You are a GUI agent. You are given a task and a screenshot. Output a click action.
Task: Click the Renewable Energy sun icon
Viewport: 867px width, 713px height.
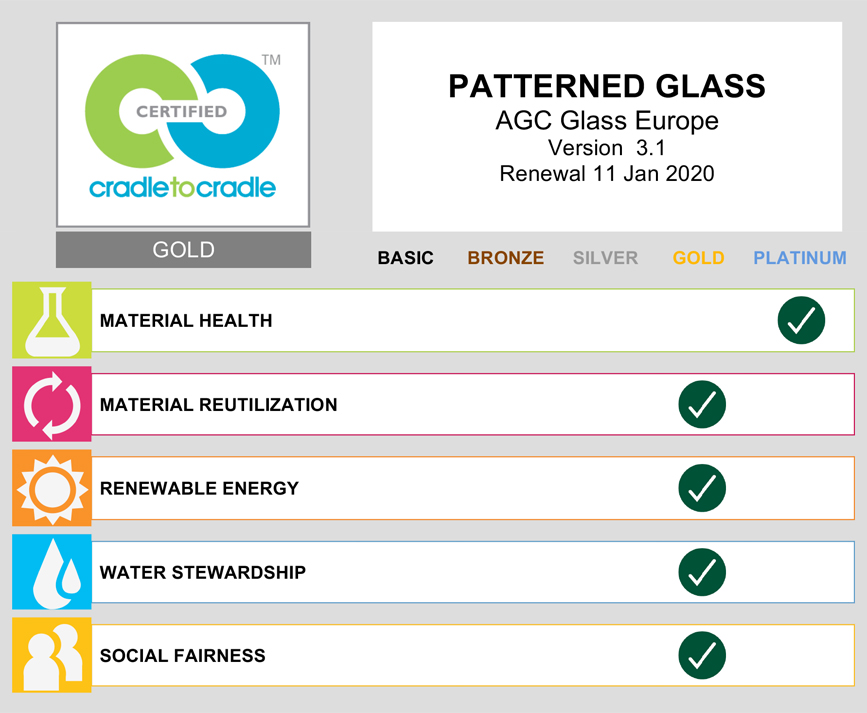coord(52,488)
